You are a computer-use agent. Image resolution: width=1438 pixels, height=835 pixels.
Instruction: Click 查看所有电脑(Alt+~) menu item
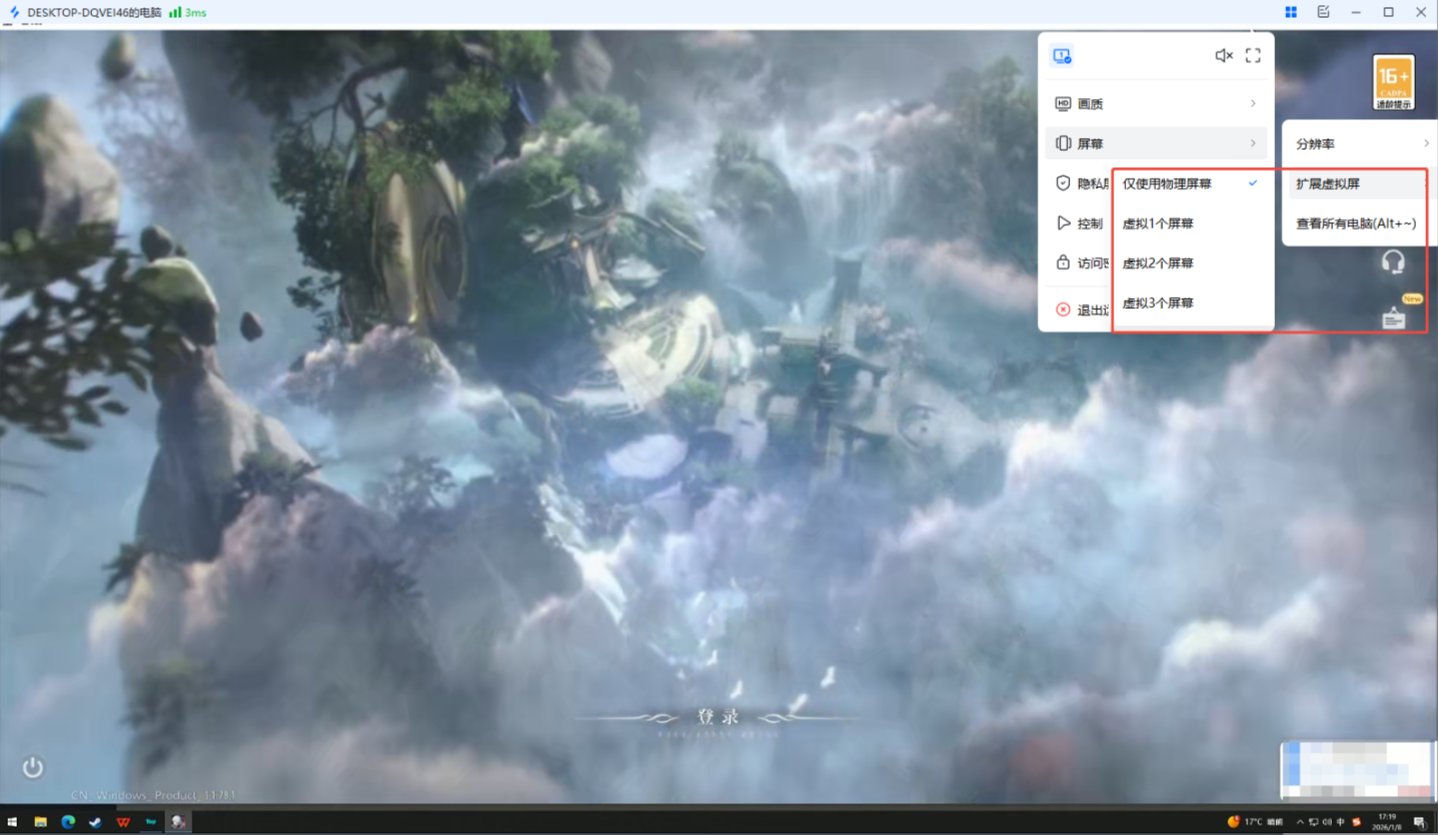1356,224
